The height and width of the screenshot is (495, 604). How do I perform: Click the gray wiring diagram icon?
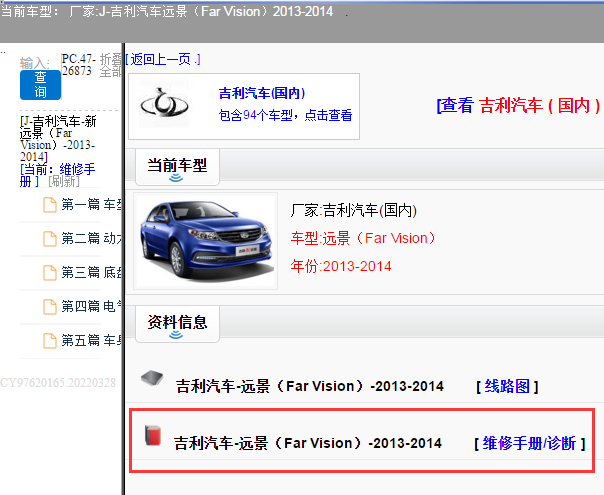152,378
